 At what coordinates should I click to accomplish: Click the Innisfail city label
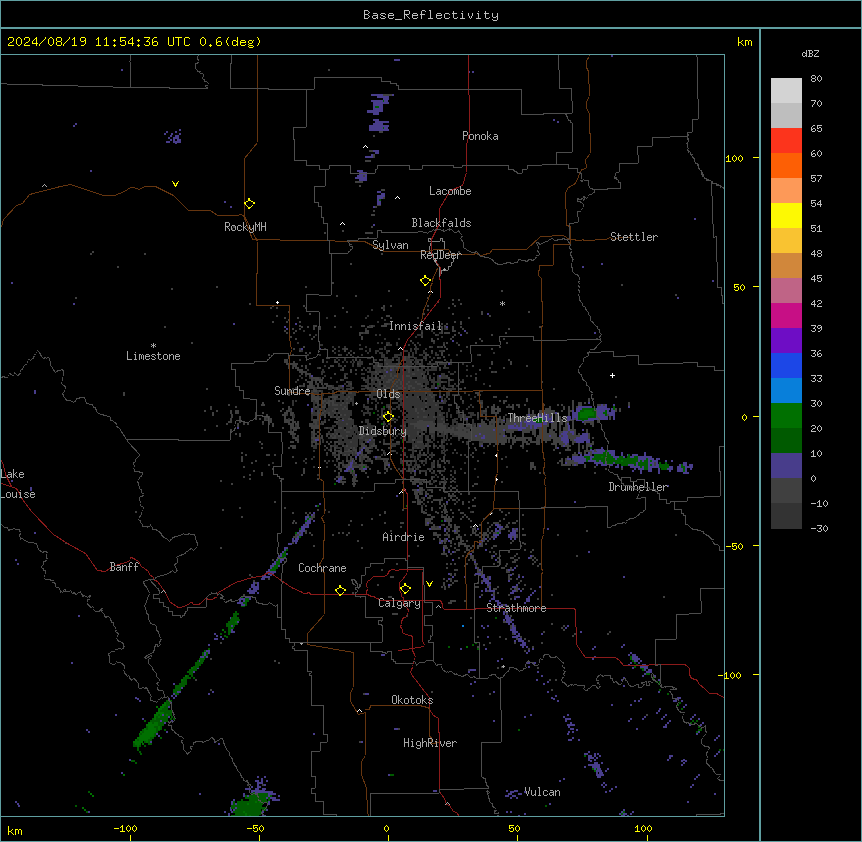click(x=416, y=326)
